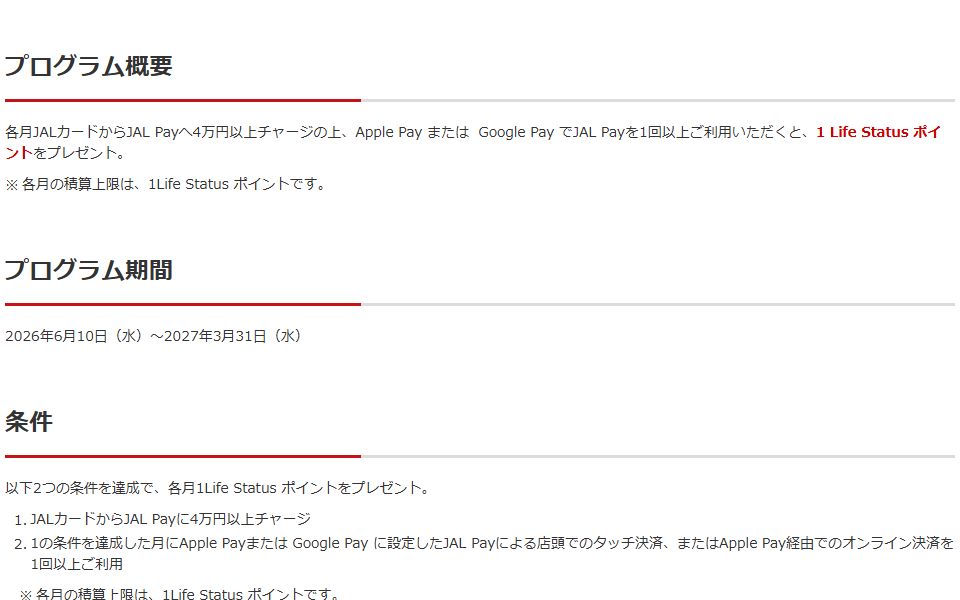Click the プログラム概要 heading

point(89,66)
